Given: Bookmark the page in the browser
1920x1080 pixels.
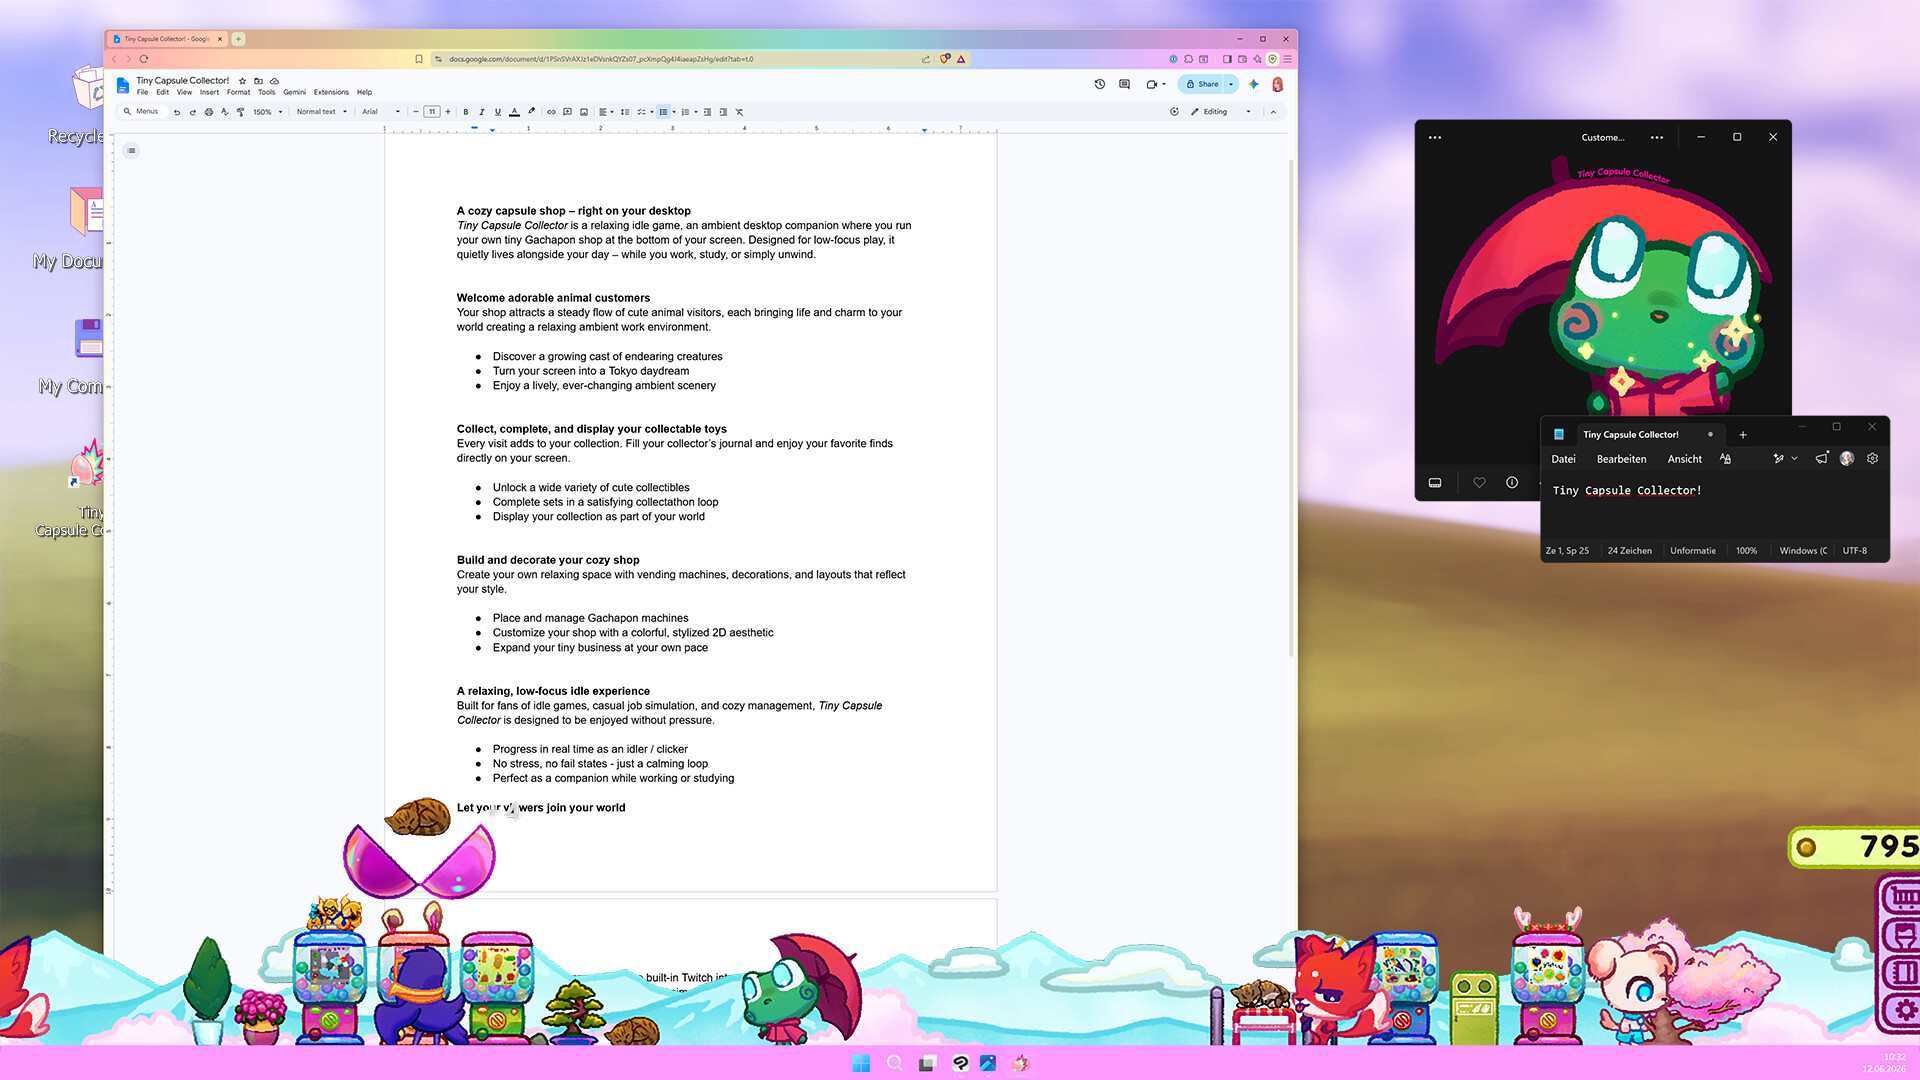Looking at the screenshot, I should pos(419,59).
